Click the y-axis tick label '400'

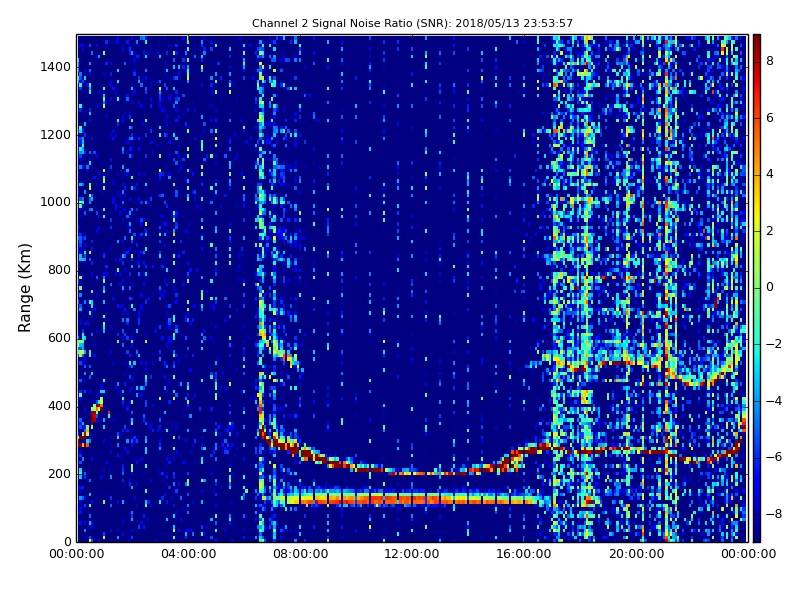59,406
